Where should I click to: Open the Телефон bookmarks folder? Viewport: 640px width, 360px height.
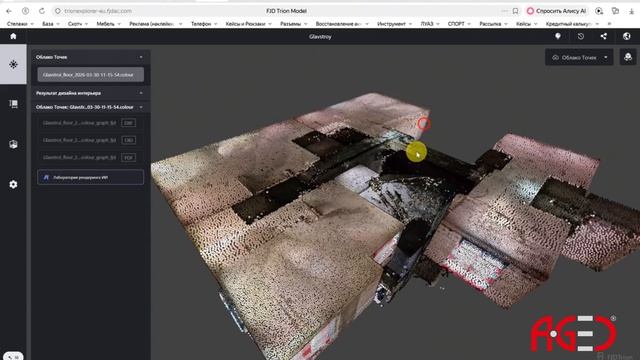click(204, 24)
